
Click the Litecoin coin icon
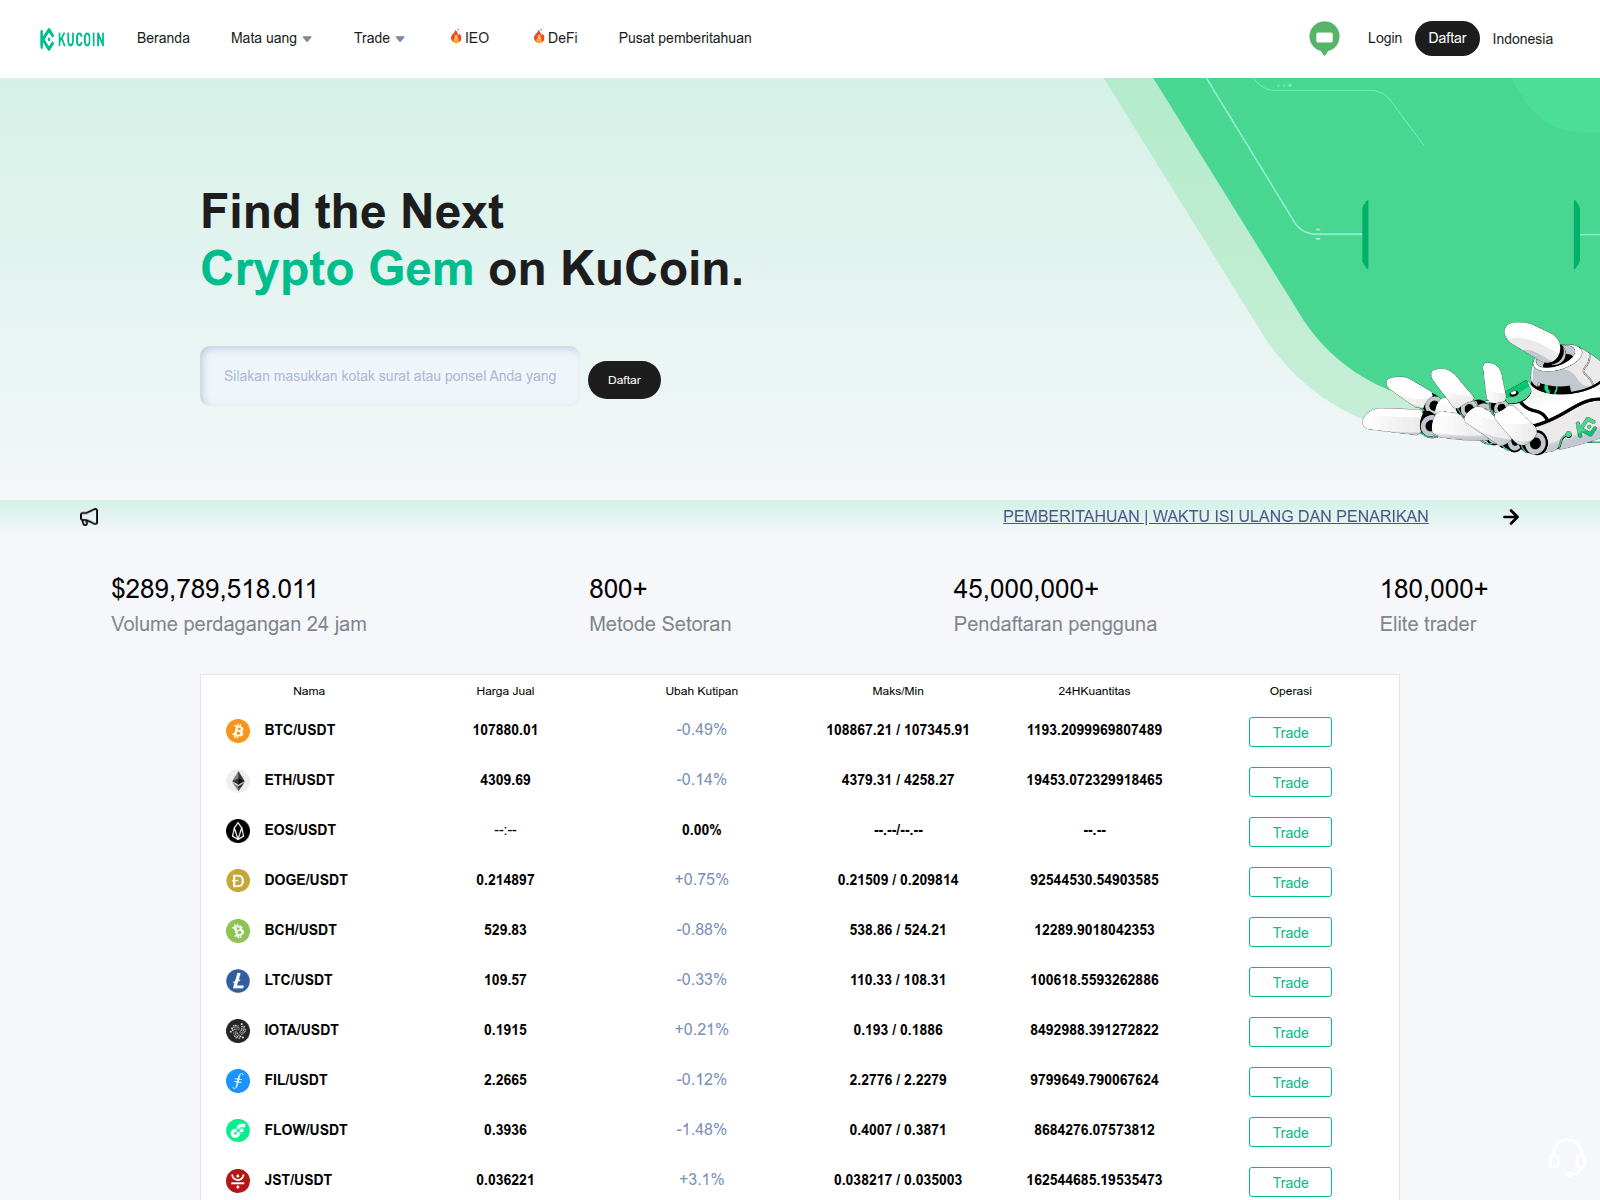click(238, 981)
